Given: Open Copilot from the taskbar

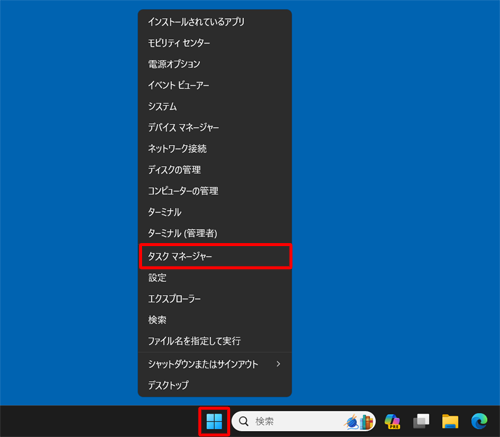Looking at the screenshot, I should click(392, 421).
